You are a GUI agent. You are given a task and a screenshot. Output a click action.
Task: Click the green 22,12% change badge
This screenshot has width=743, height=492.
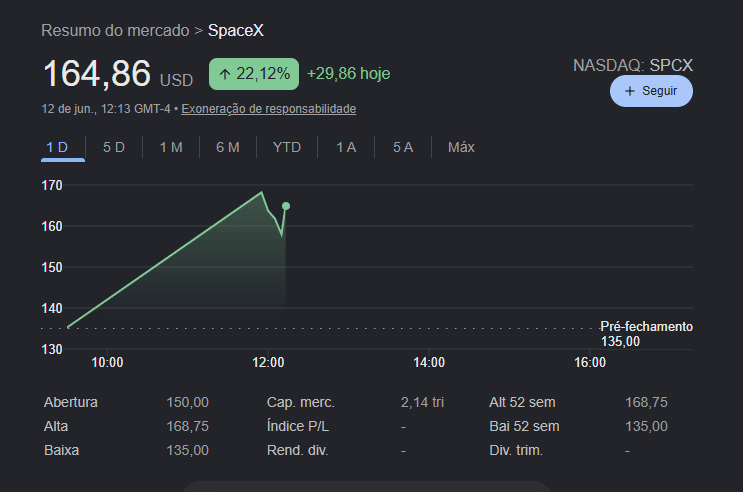(x=254, y=74)
